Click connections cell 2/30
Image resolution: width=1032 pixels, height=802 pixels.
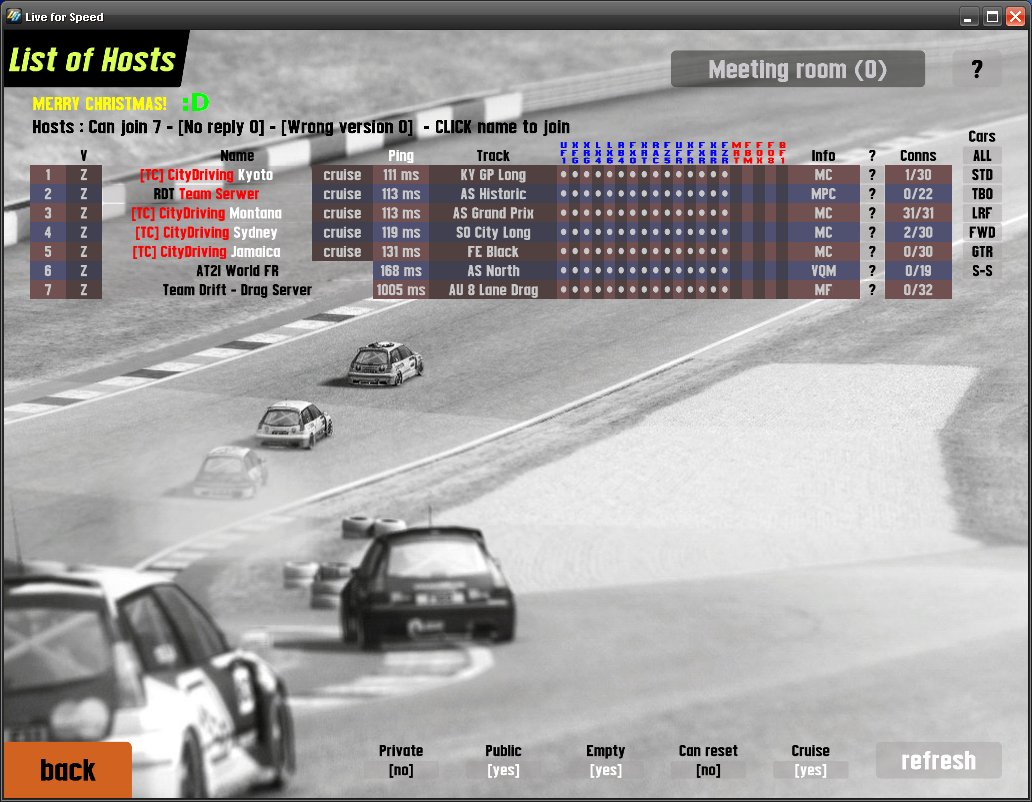pyautogui.click(x=918, y=232)
